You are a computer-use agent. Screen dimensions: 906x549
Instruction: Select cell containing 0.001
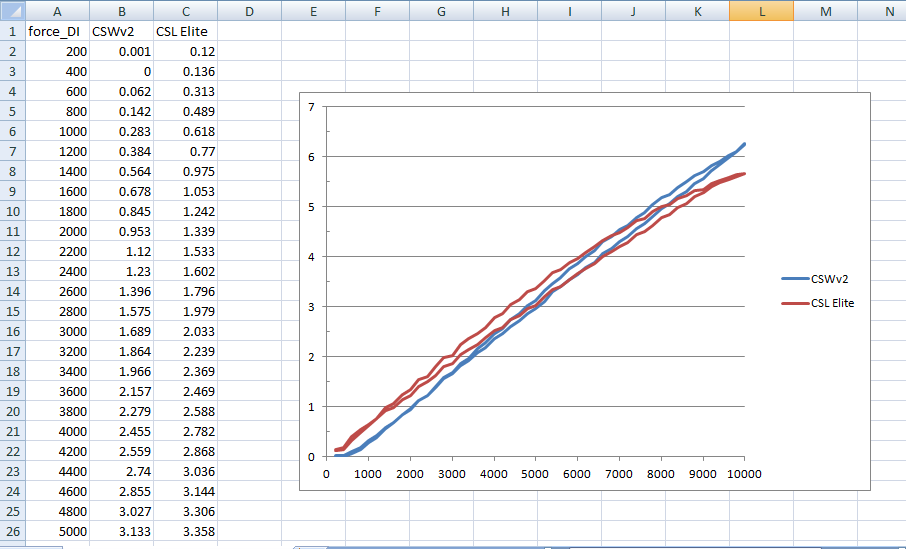coord(121,51)
